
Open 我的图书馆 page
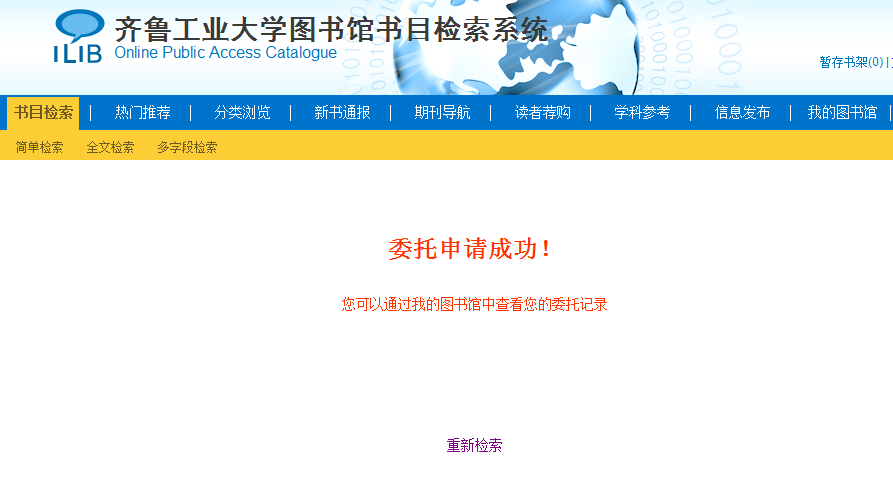(842, 113)
